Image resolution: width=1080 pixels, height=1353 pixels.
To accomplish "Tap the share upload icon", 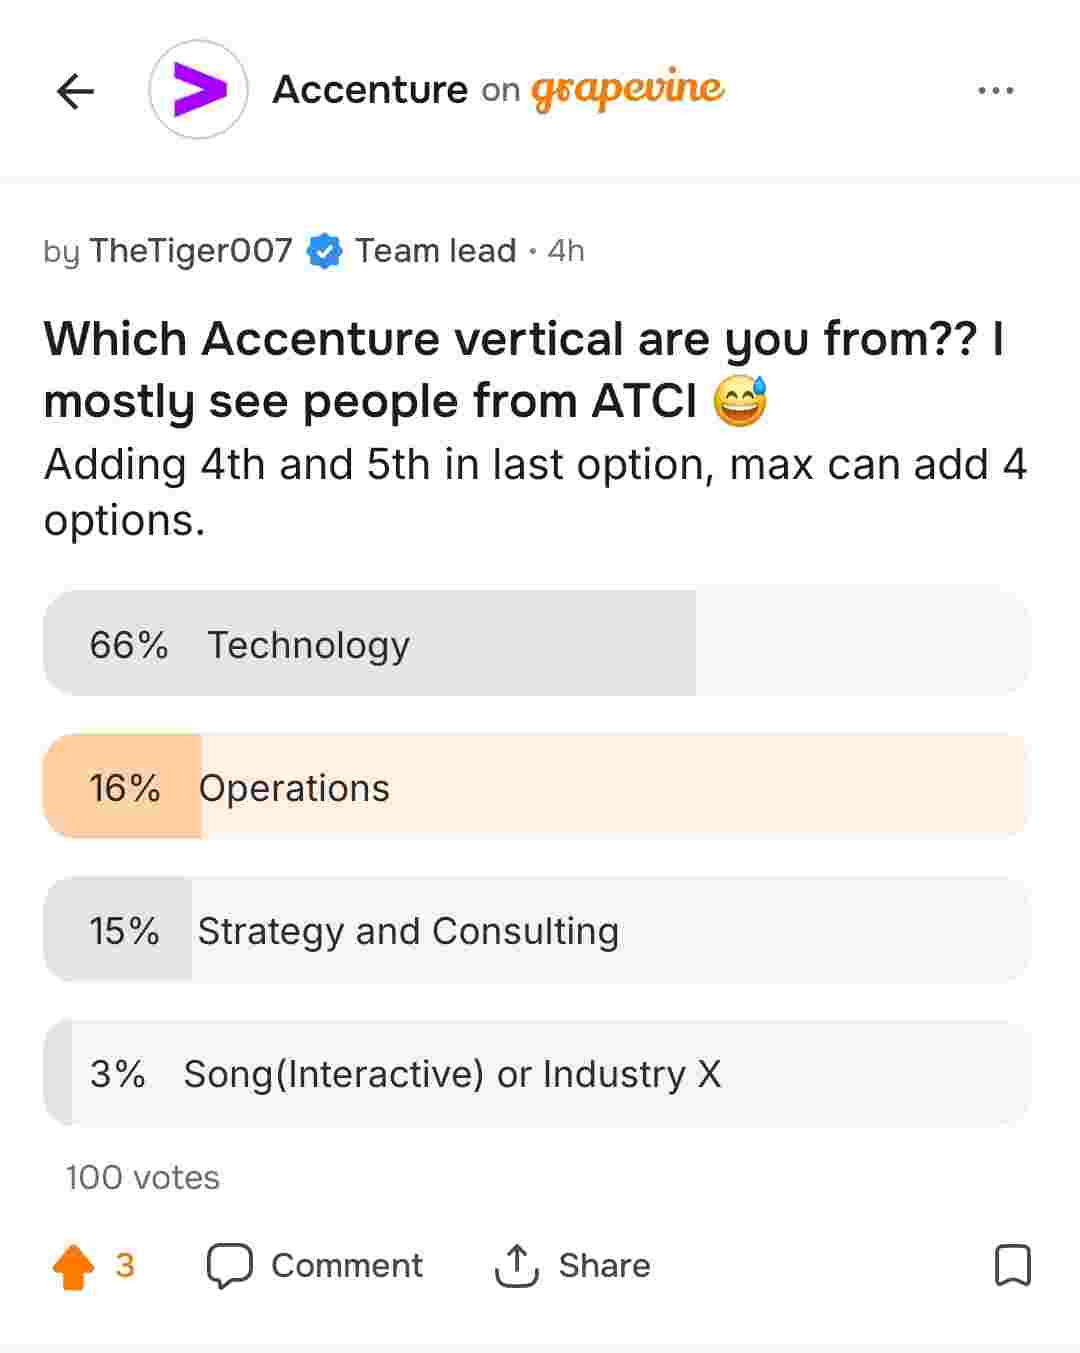I will 516,1266.
